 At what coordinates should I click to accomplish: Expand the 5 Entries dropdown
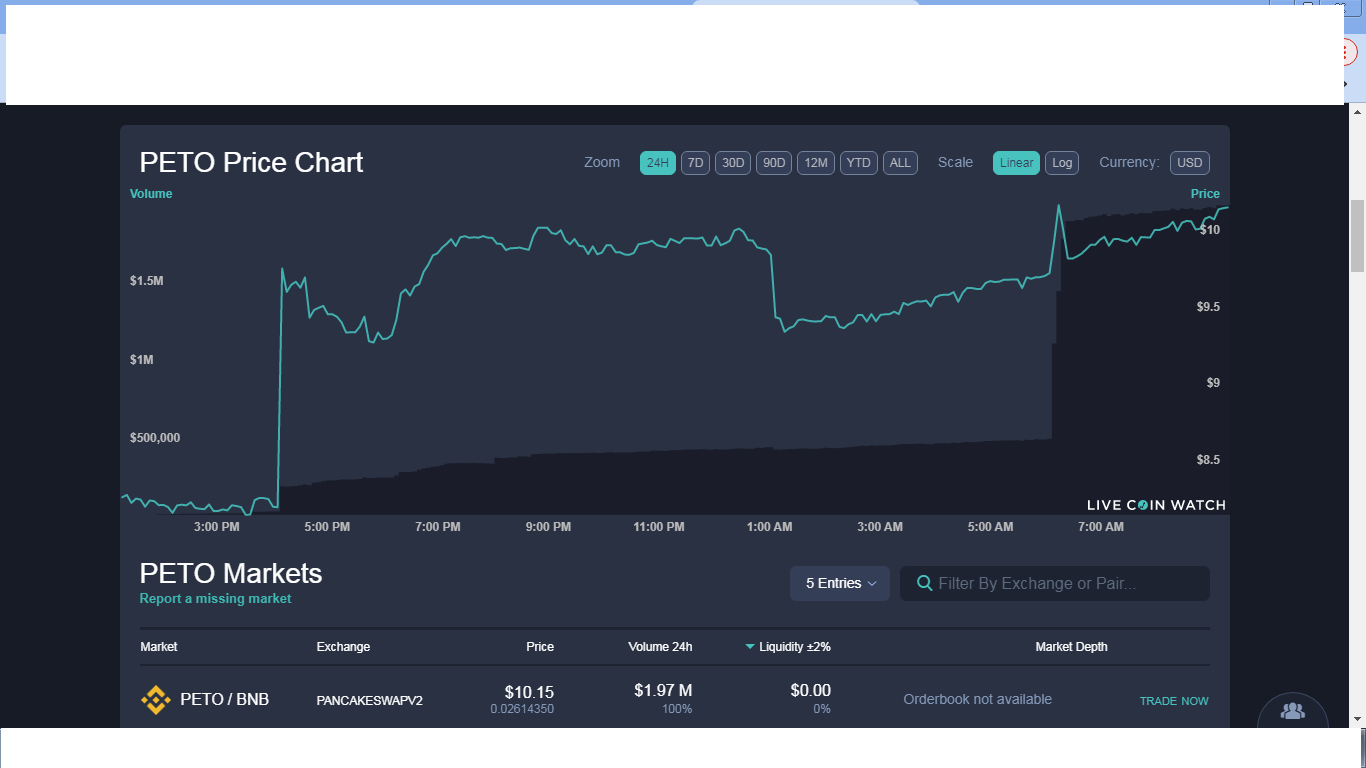840,583
